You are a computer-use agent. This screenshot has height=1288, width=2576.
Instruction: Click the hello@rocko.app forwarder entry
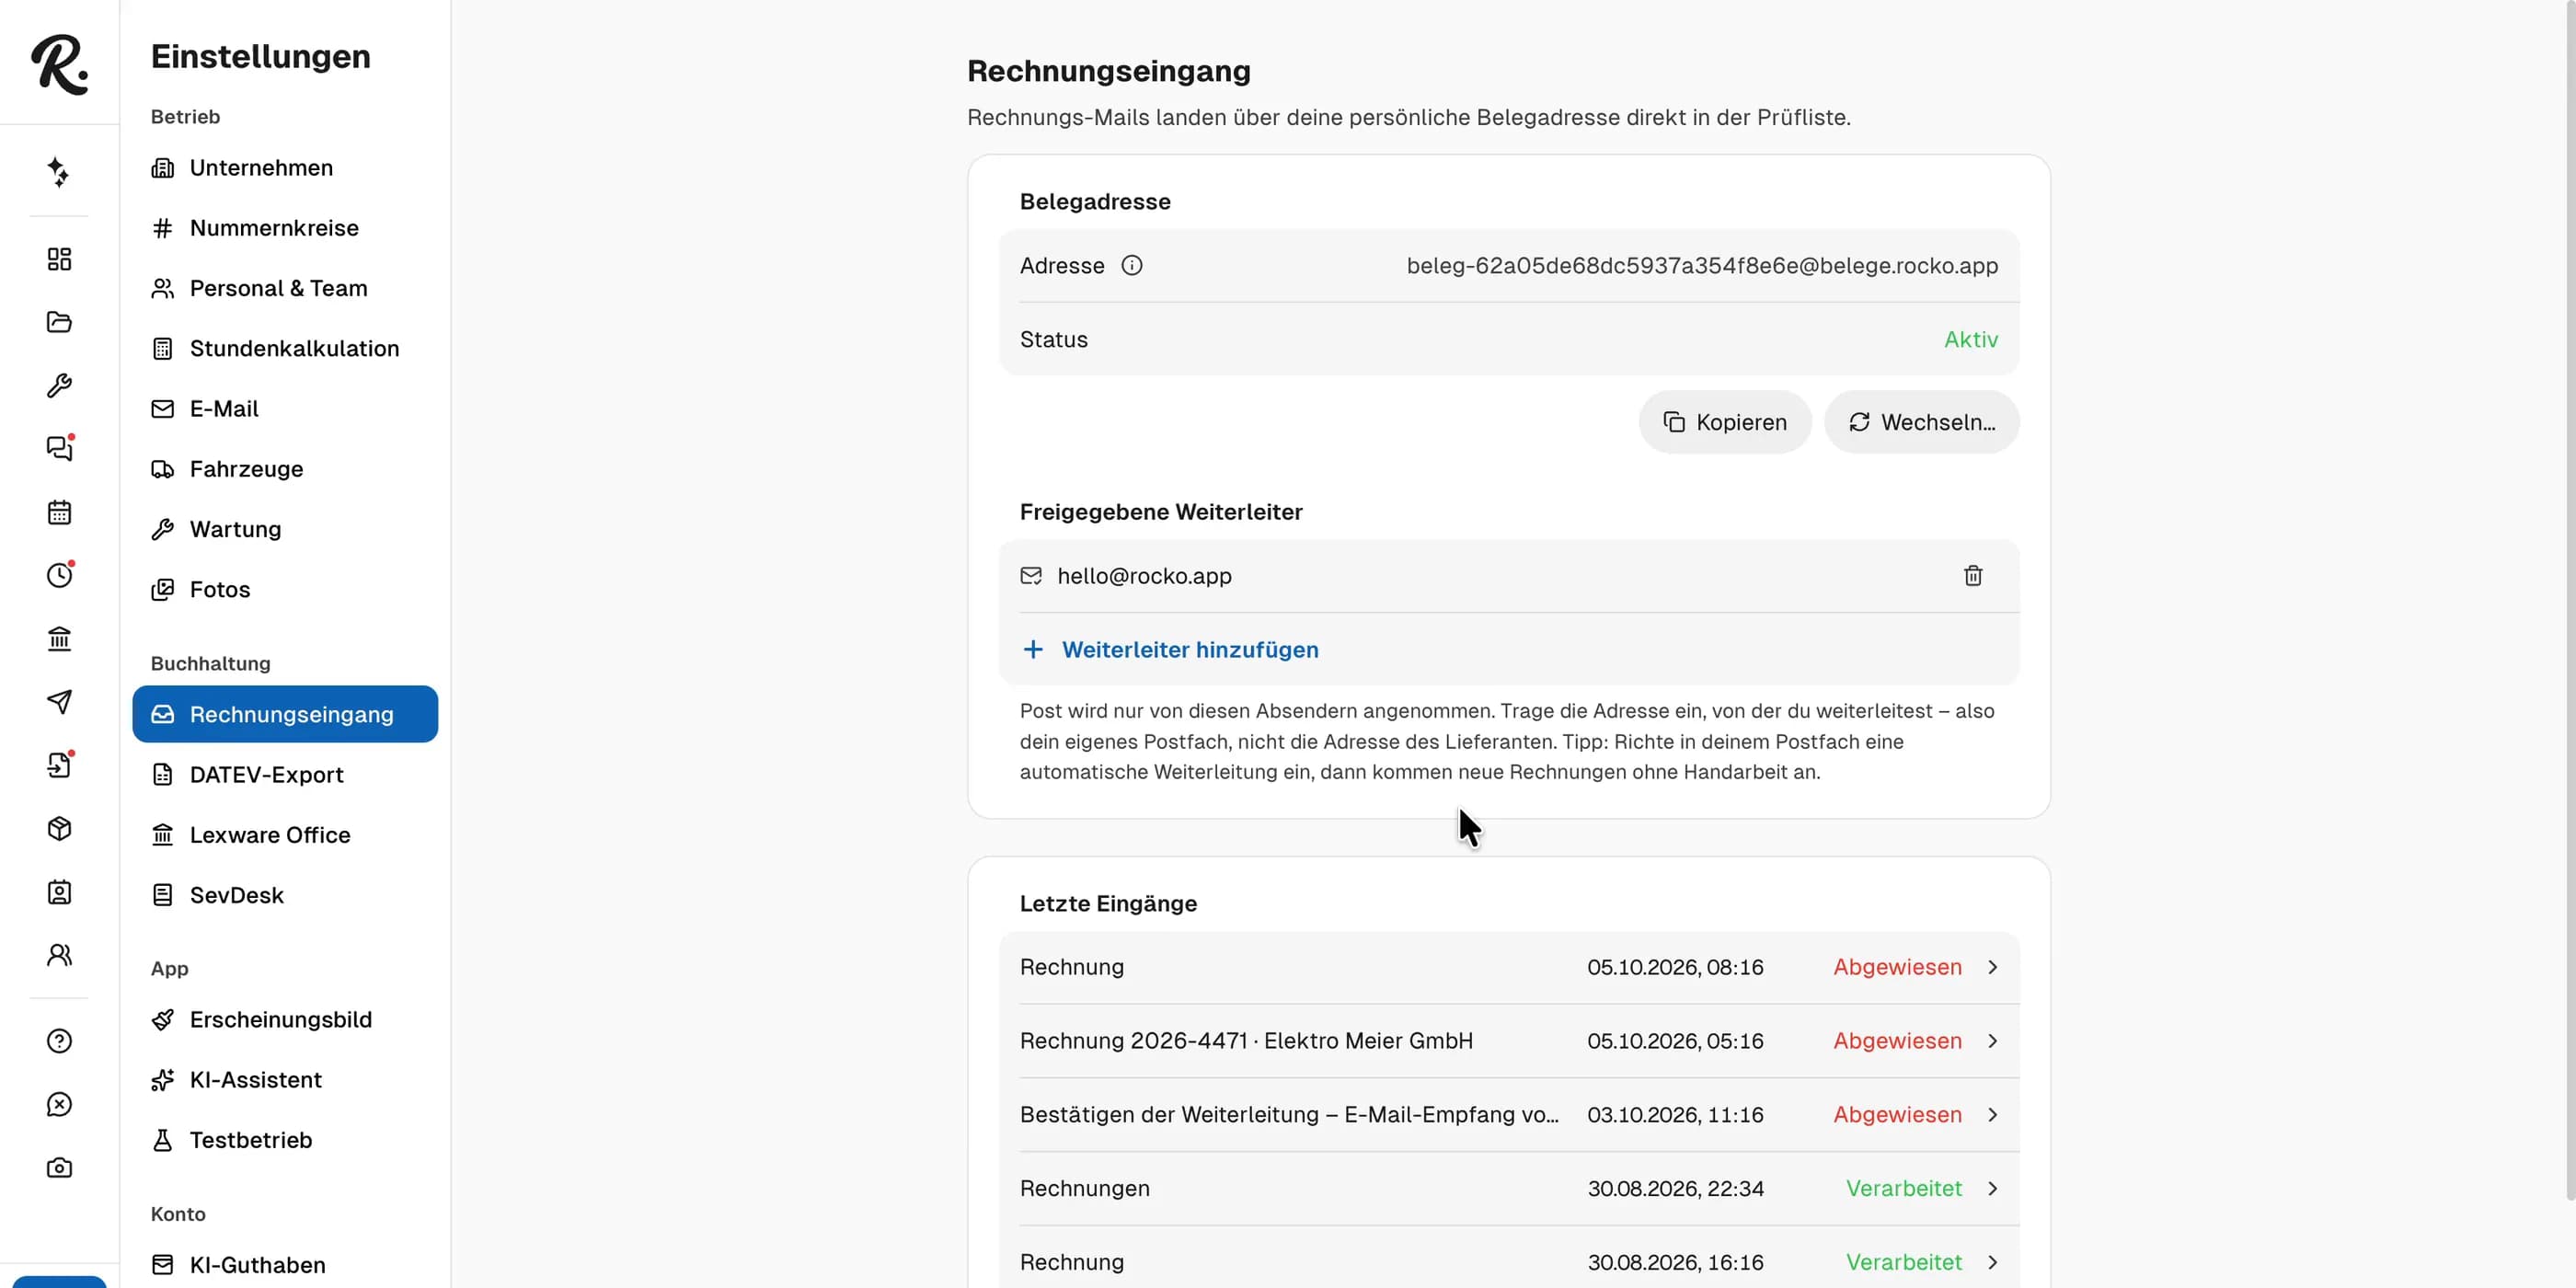[x=1509, y=576]
